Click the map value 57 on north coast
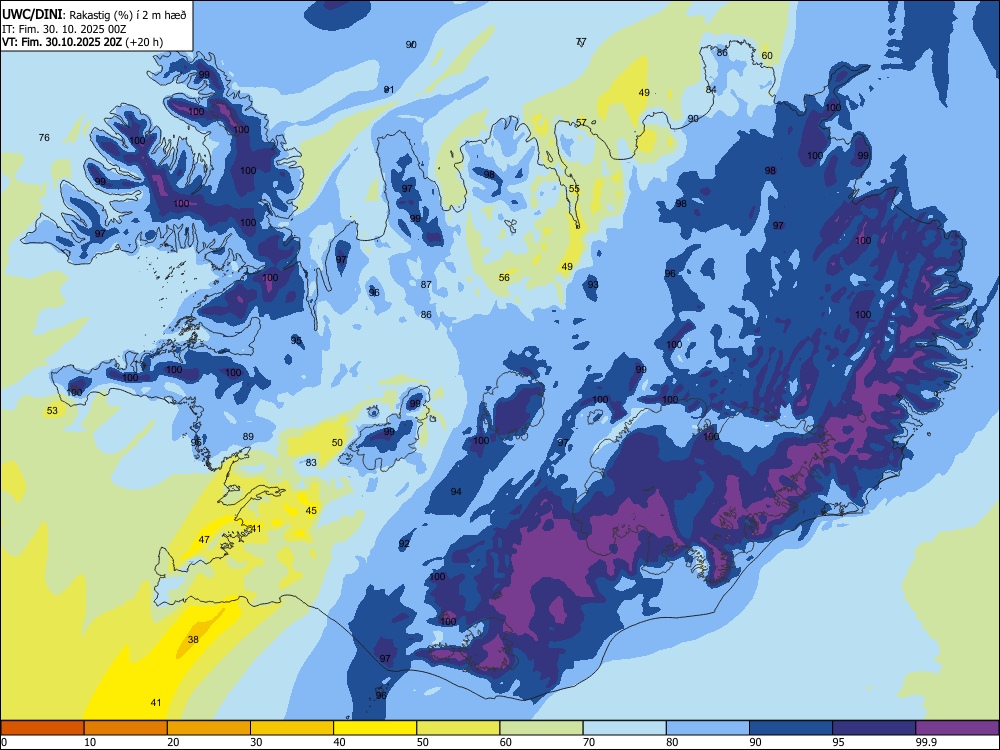Image resolution: width=1000 pixels, height=750 pixels. tap(581, 122)
